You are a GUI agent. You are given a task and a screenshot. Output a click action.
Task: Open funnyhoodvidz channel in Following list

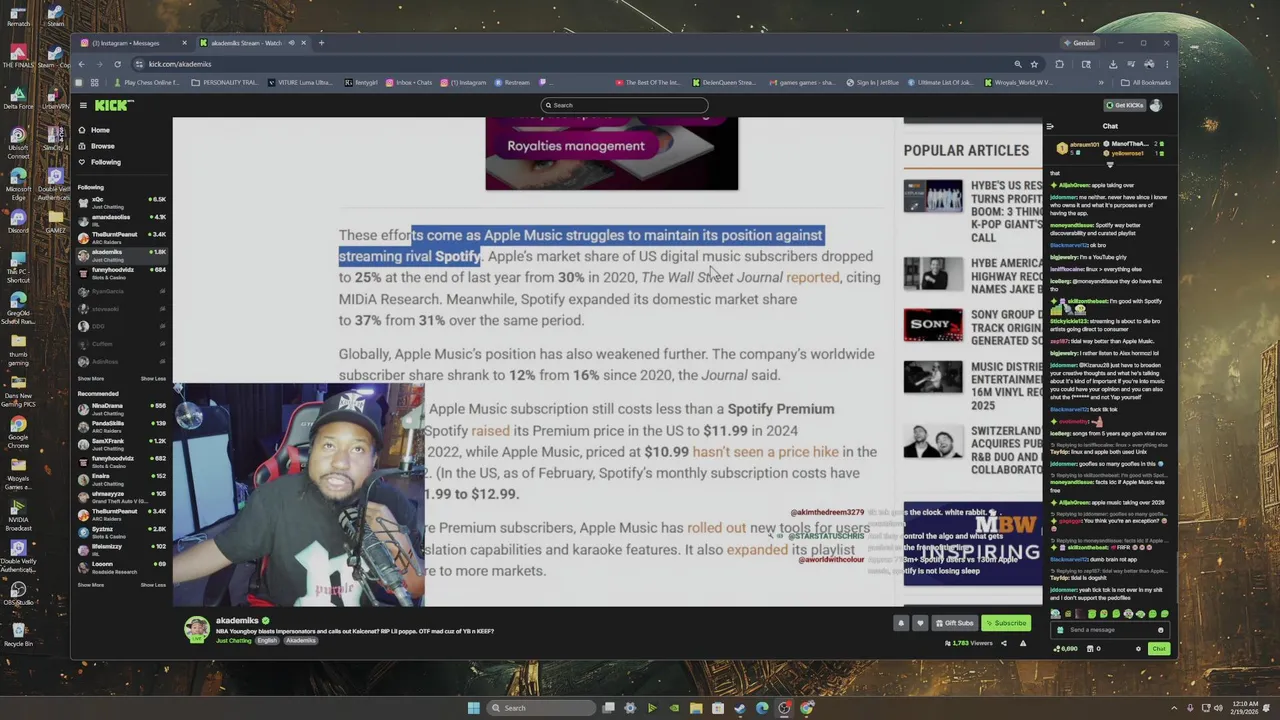[120, 272]
